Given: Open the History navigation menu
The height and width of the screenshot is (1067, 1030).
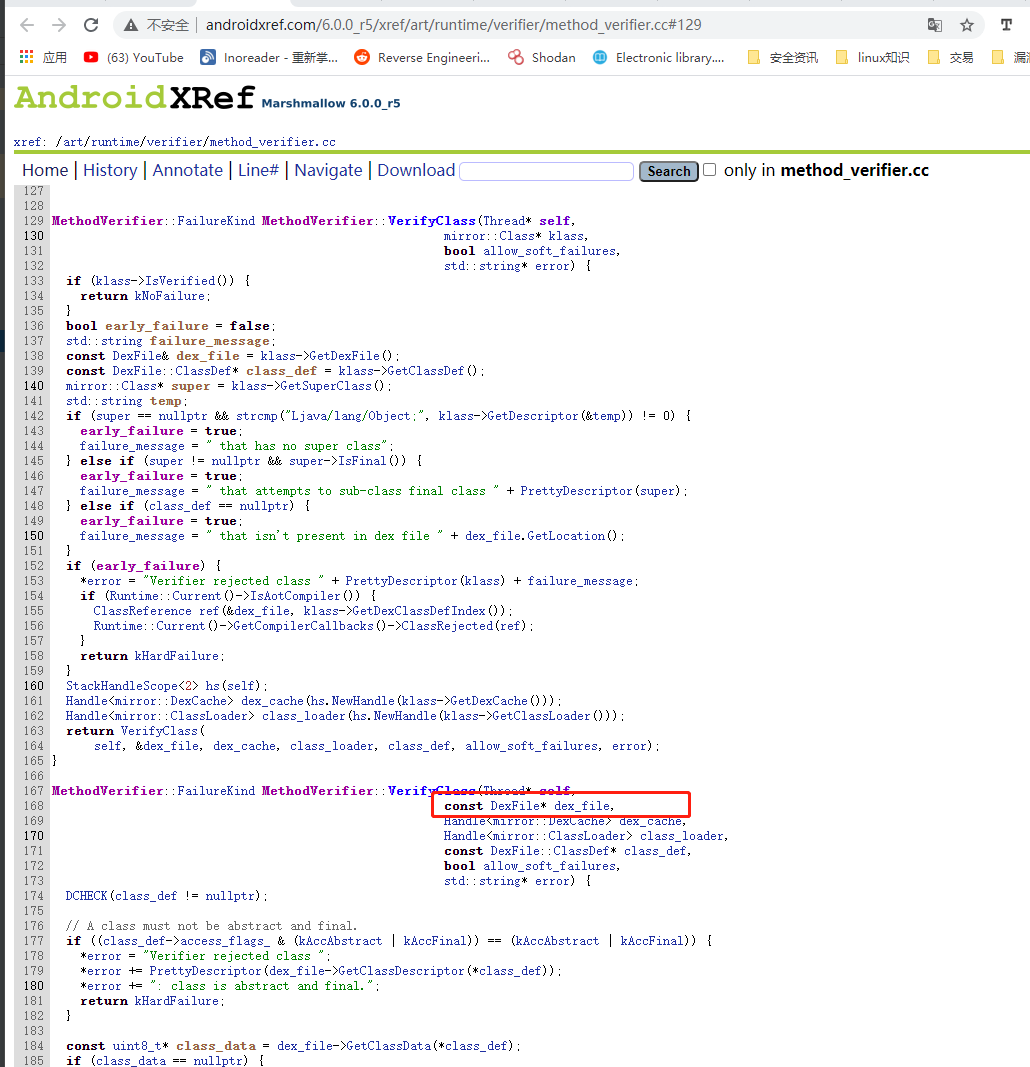Looking at the screenshot, I should tap(110, 170).
